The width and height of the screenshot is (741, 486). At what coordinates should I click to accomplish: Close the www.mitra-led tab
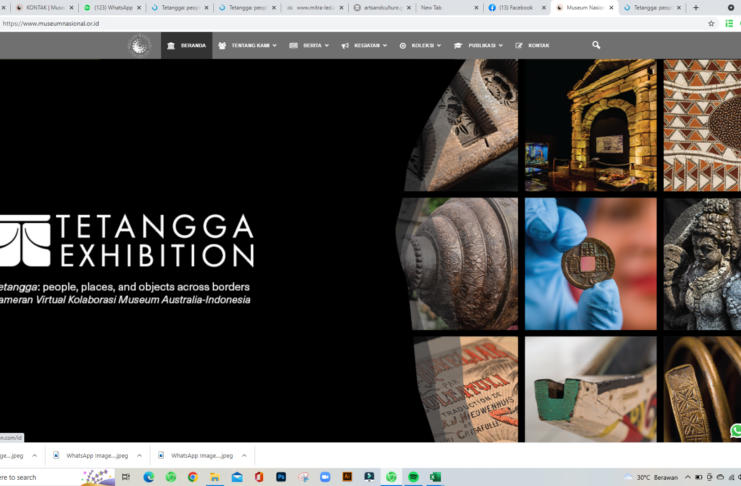(x=341, y=8)
